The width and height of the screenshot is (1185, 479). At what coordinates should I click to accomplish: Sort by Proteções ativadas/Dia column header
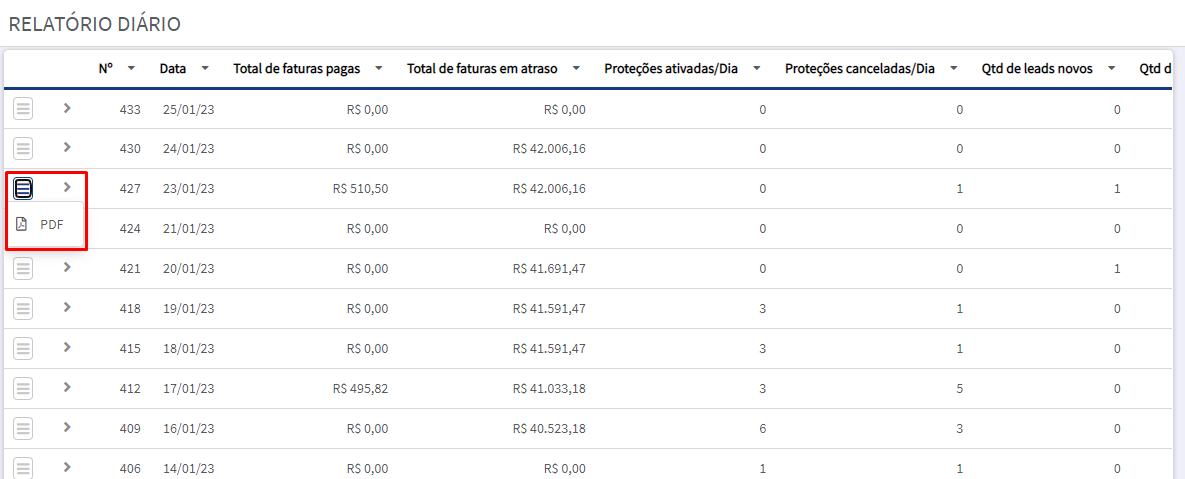[670, 69]
